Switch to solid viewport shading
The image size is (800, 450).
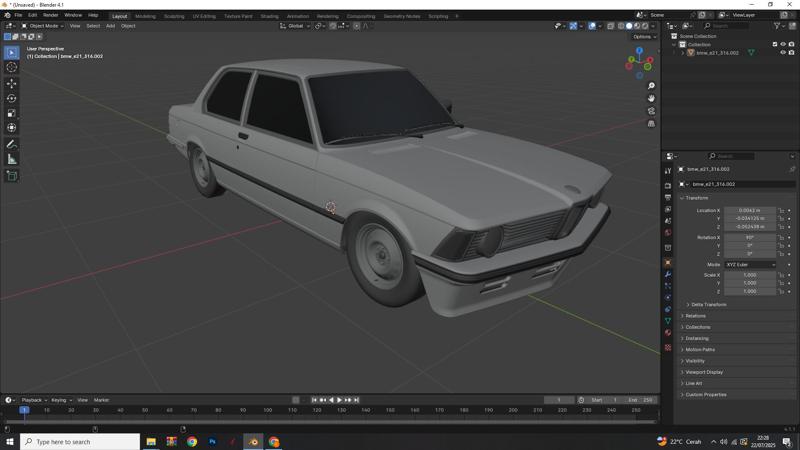click(x=629, y=26)
